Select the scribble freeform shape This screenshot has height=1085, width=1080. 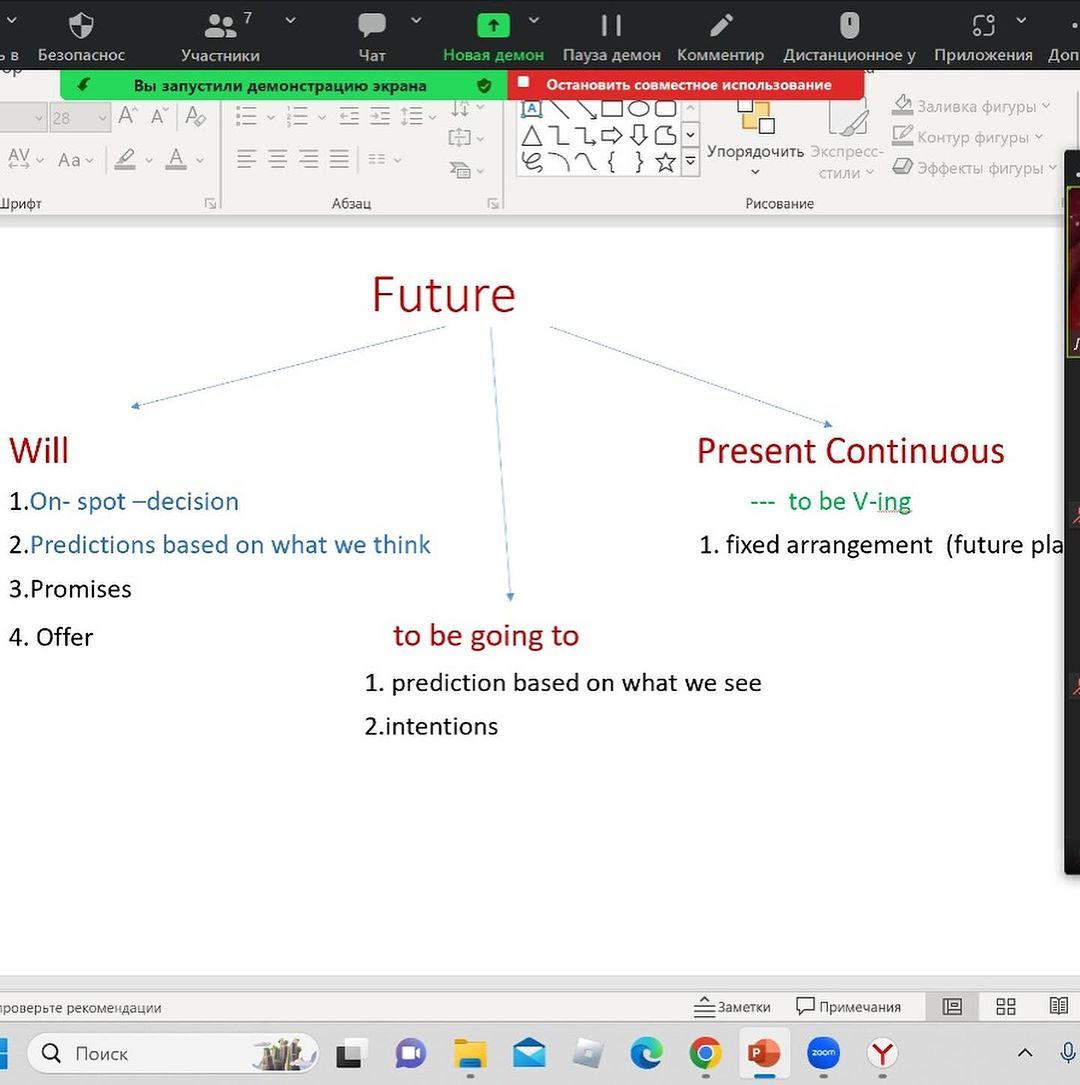coord(531,163)
